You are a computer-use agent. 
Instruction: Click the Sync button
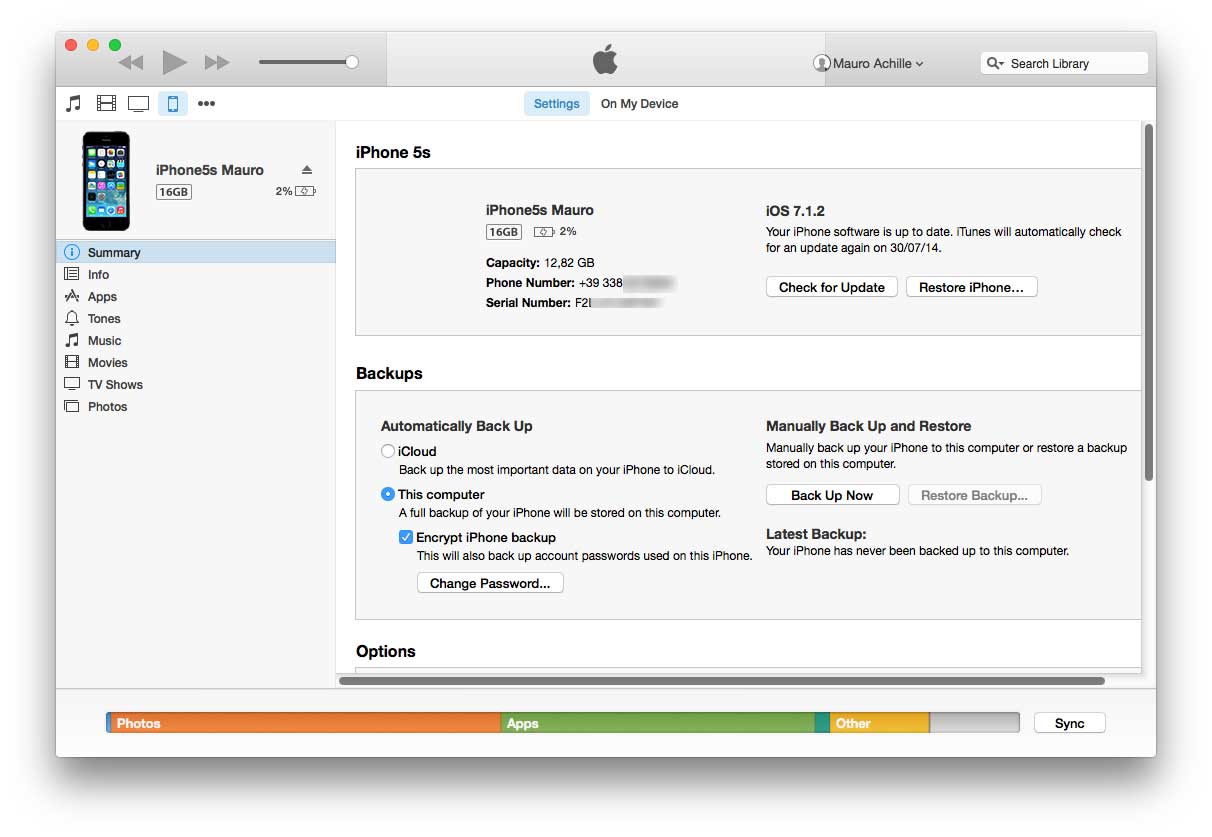click(1069, 723)
